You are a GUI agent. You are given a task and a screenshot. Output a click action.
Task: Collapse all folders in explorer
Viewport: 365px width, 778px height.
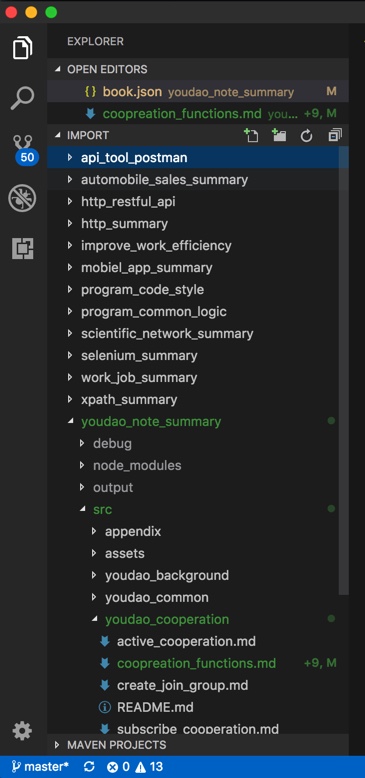pos(335,135)
